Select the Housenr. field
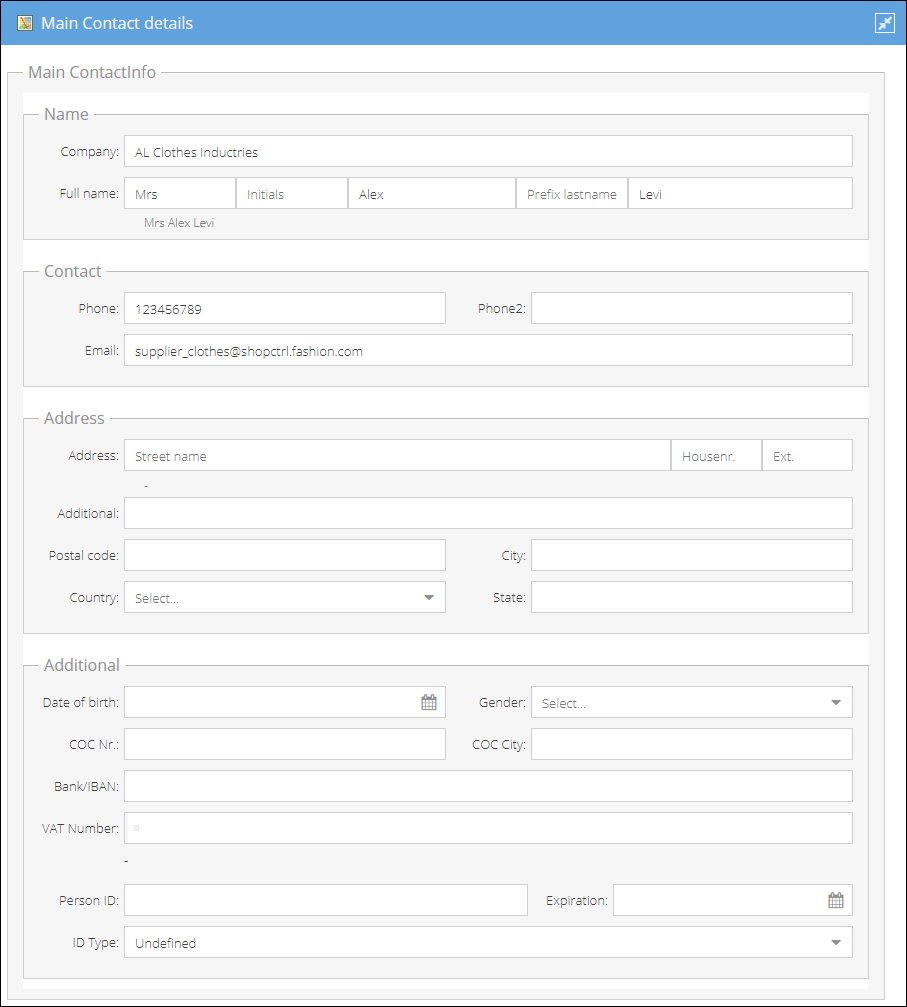 (716, 455)
